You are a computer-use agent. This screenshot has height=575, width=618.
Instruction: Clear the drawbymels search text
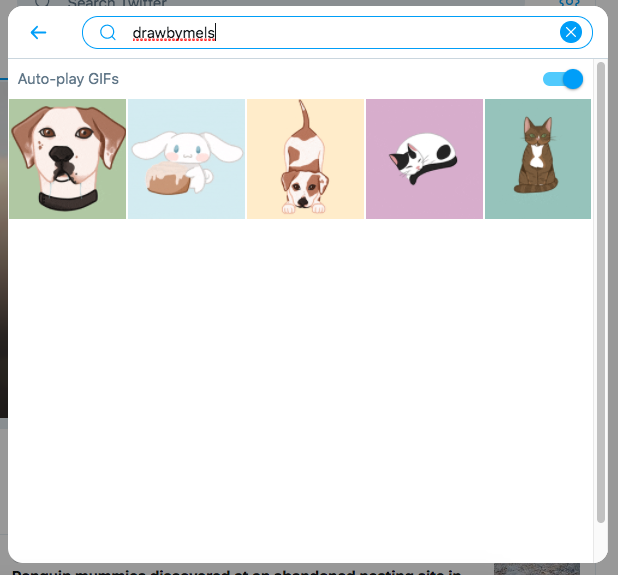[x=570, y=32]
